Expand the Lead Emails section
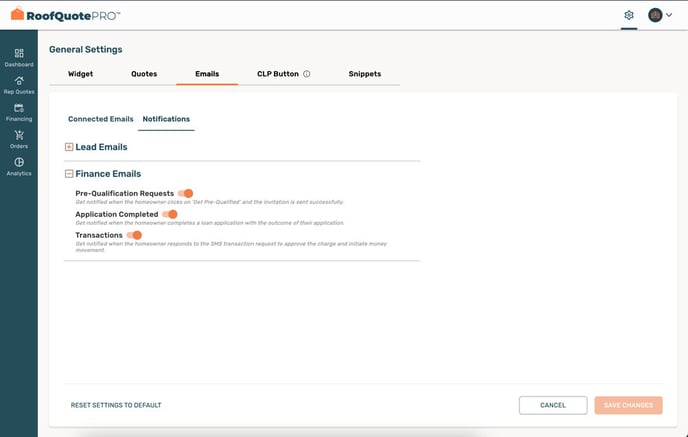Image resolution: width=688 pixels, height=437 pixels. 69,147
